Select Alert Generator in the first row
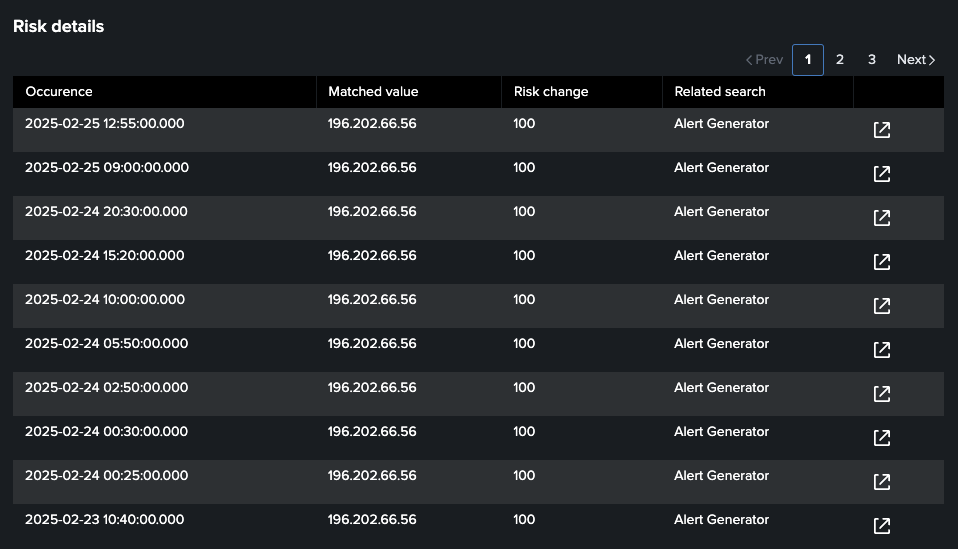 pyautogui.click(x=721, y=124)
